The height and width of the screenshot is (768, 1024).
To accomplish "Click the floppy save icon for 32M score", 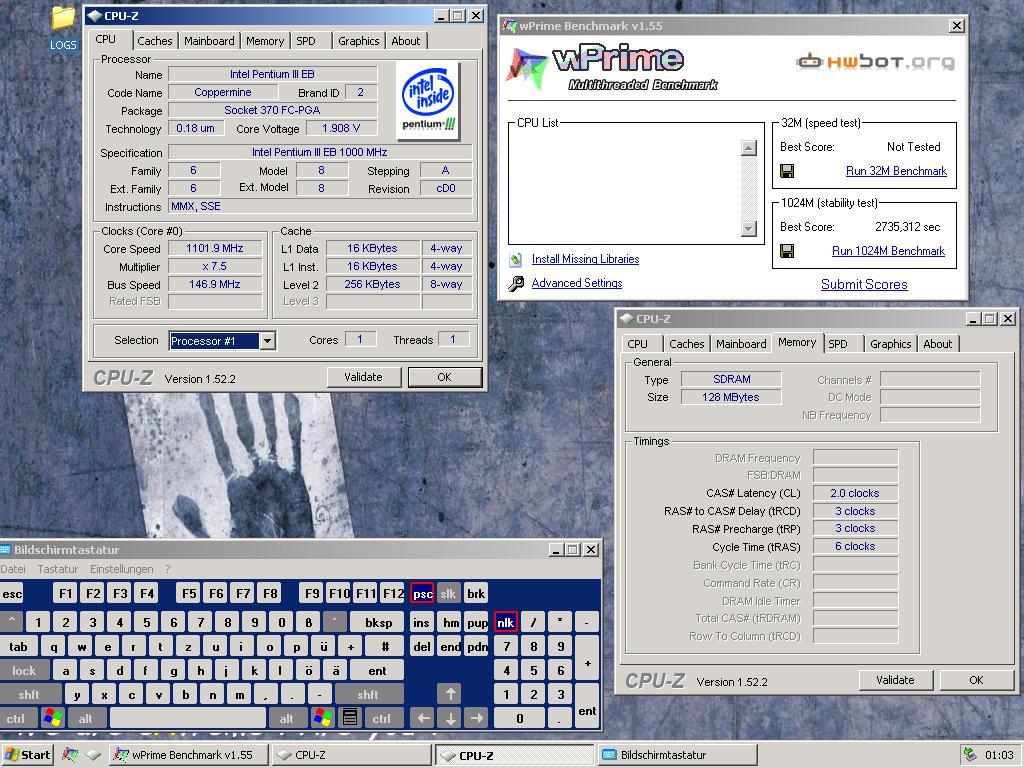I will click(787, 171).
